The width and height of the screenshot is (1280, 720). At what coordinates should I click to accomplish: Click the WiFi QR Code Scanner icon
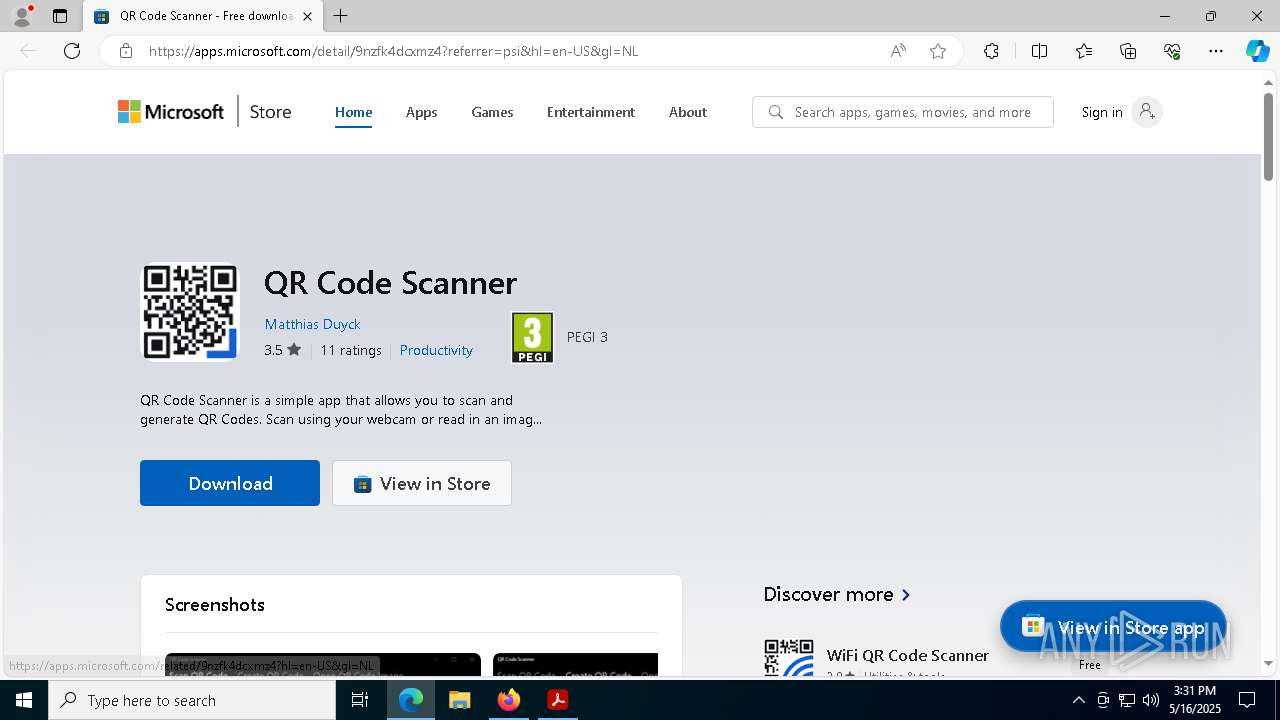[x=789, y=658]
